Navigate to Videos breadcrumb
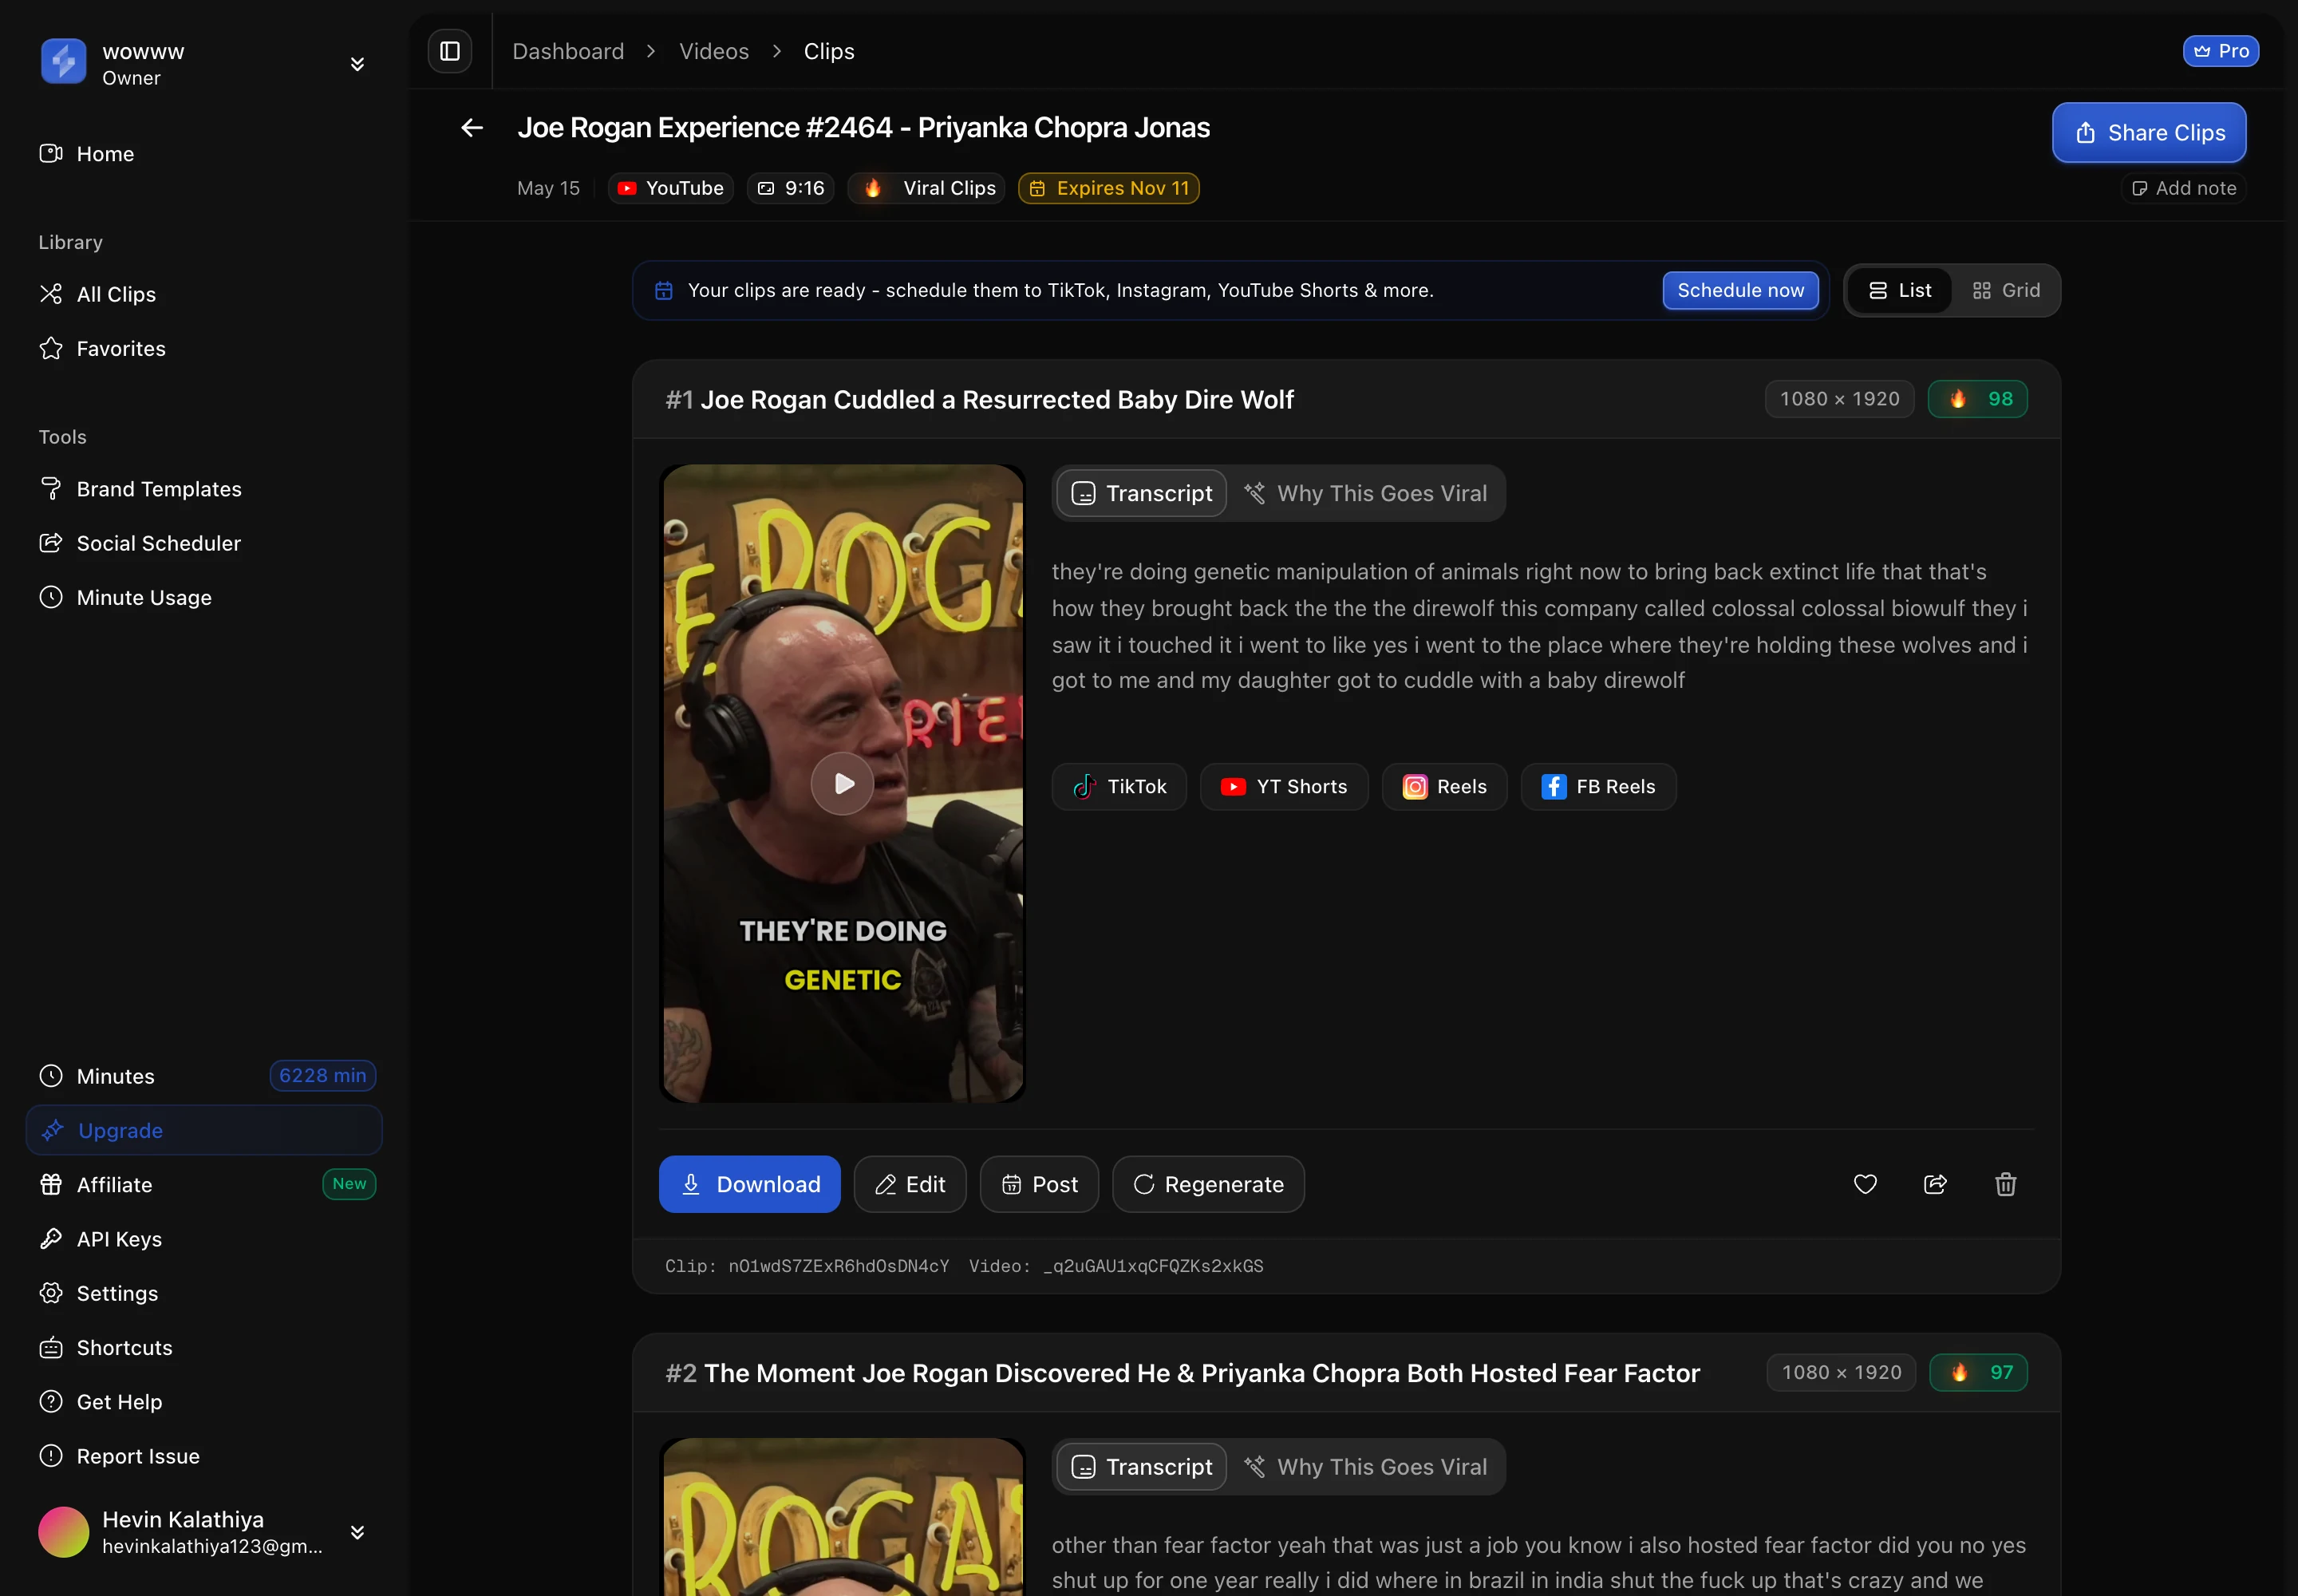Image resolution: width=2298 pixels, height=1596 pixels. [714, 51]
